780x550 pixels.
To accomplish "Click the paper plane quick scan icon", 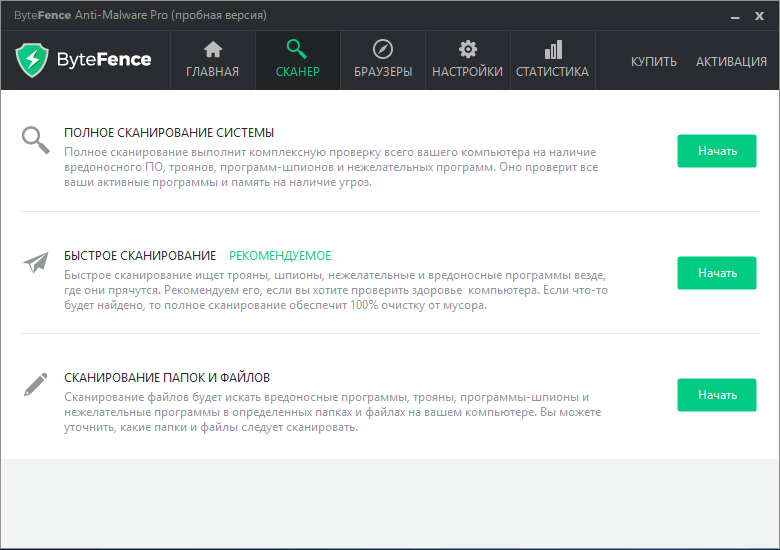I will coord(36,263).
